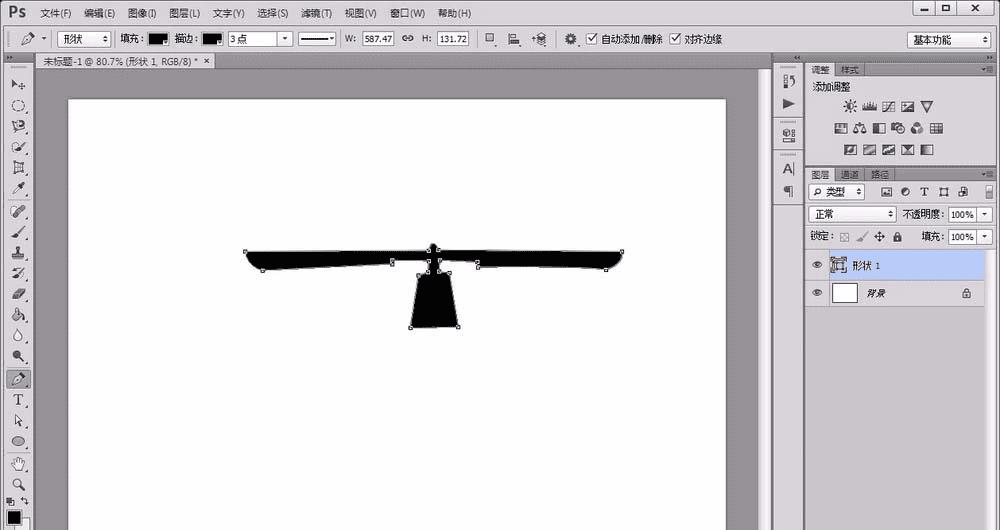The image size is (1000, 530).
Task: Select the Eraser tool
Action: point(18,294)
